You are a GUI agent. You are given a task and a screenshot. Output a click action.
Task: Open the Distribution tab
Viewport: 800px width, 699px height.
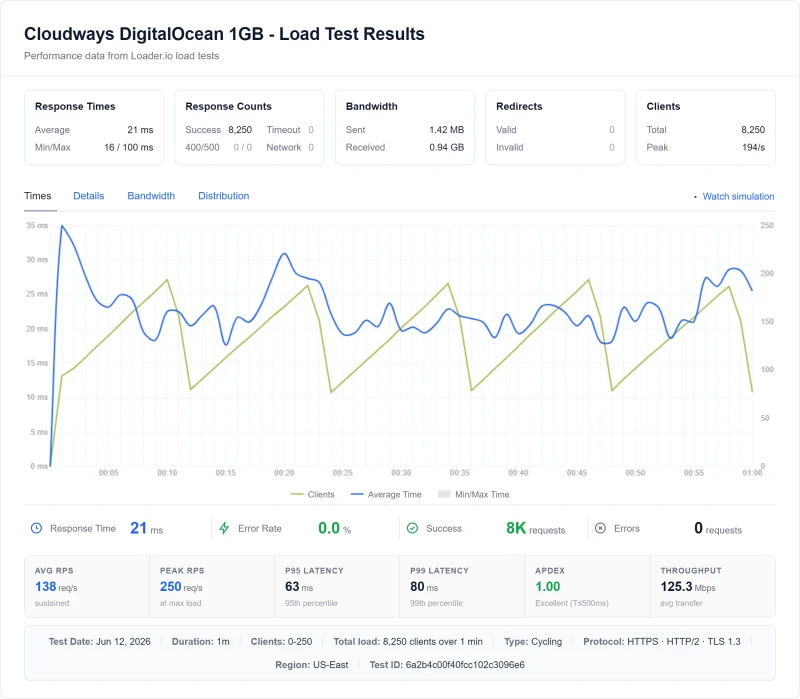tap(223, 196)
